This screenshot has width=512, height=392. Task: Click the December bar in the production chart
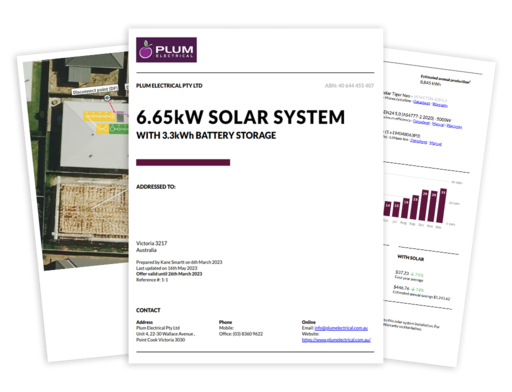pyautogui.click(x=441, y=205)
